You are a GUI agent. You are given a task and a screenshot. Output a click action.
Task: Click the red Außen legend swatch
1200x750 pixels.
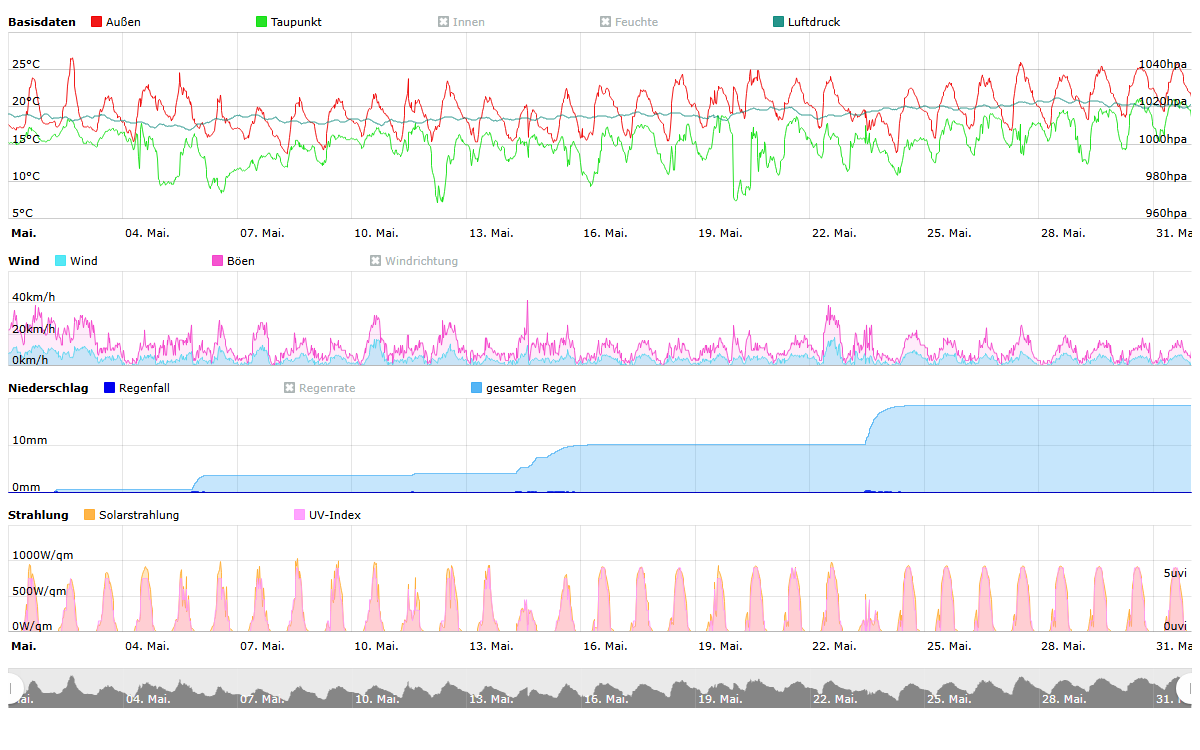tap(97, 22)
